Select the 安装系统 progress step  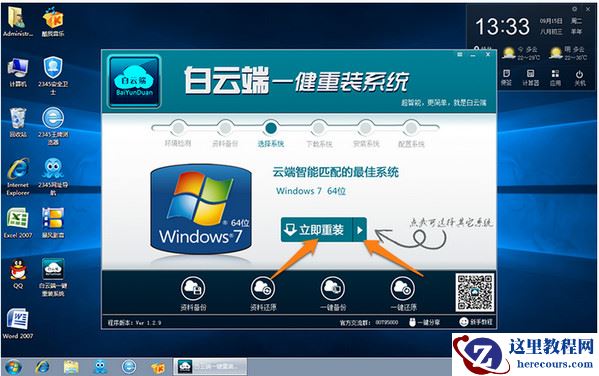click(x=366, y=134)
